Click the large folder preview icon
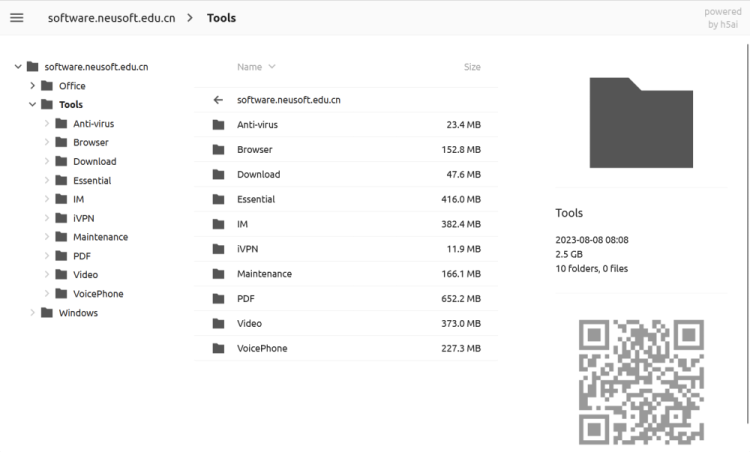Viewport: 750px width, 452px height. pos(641,122)
